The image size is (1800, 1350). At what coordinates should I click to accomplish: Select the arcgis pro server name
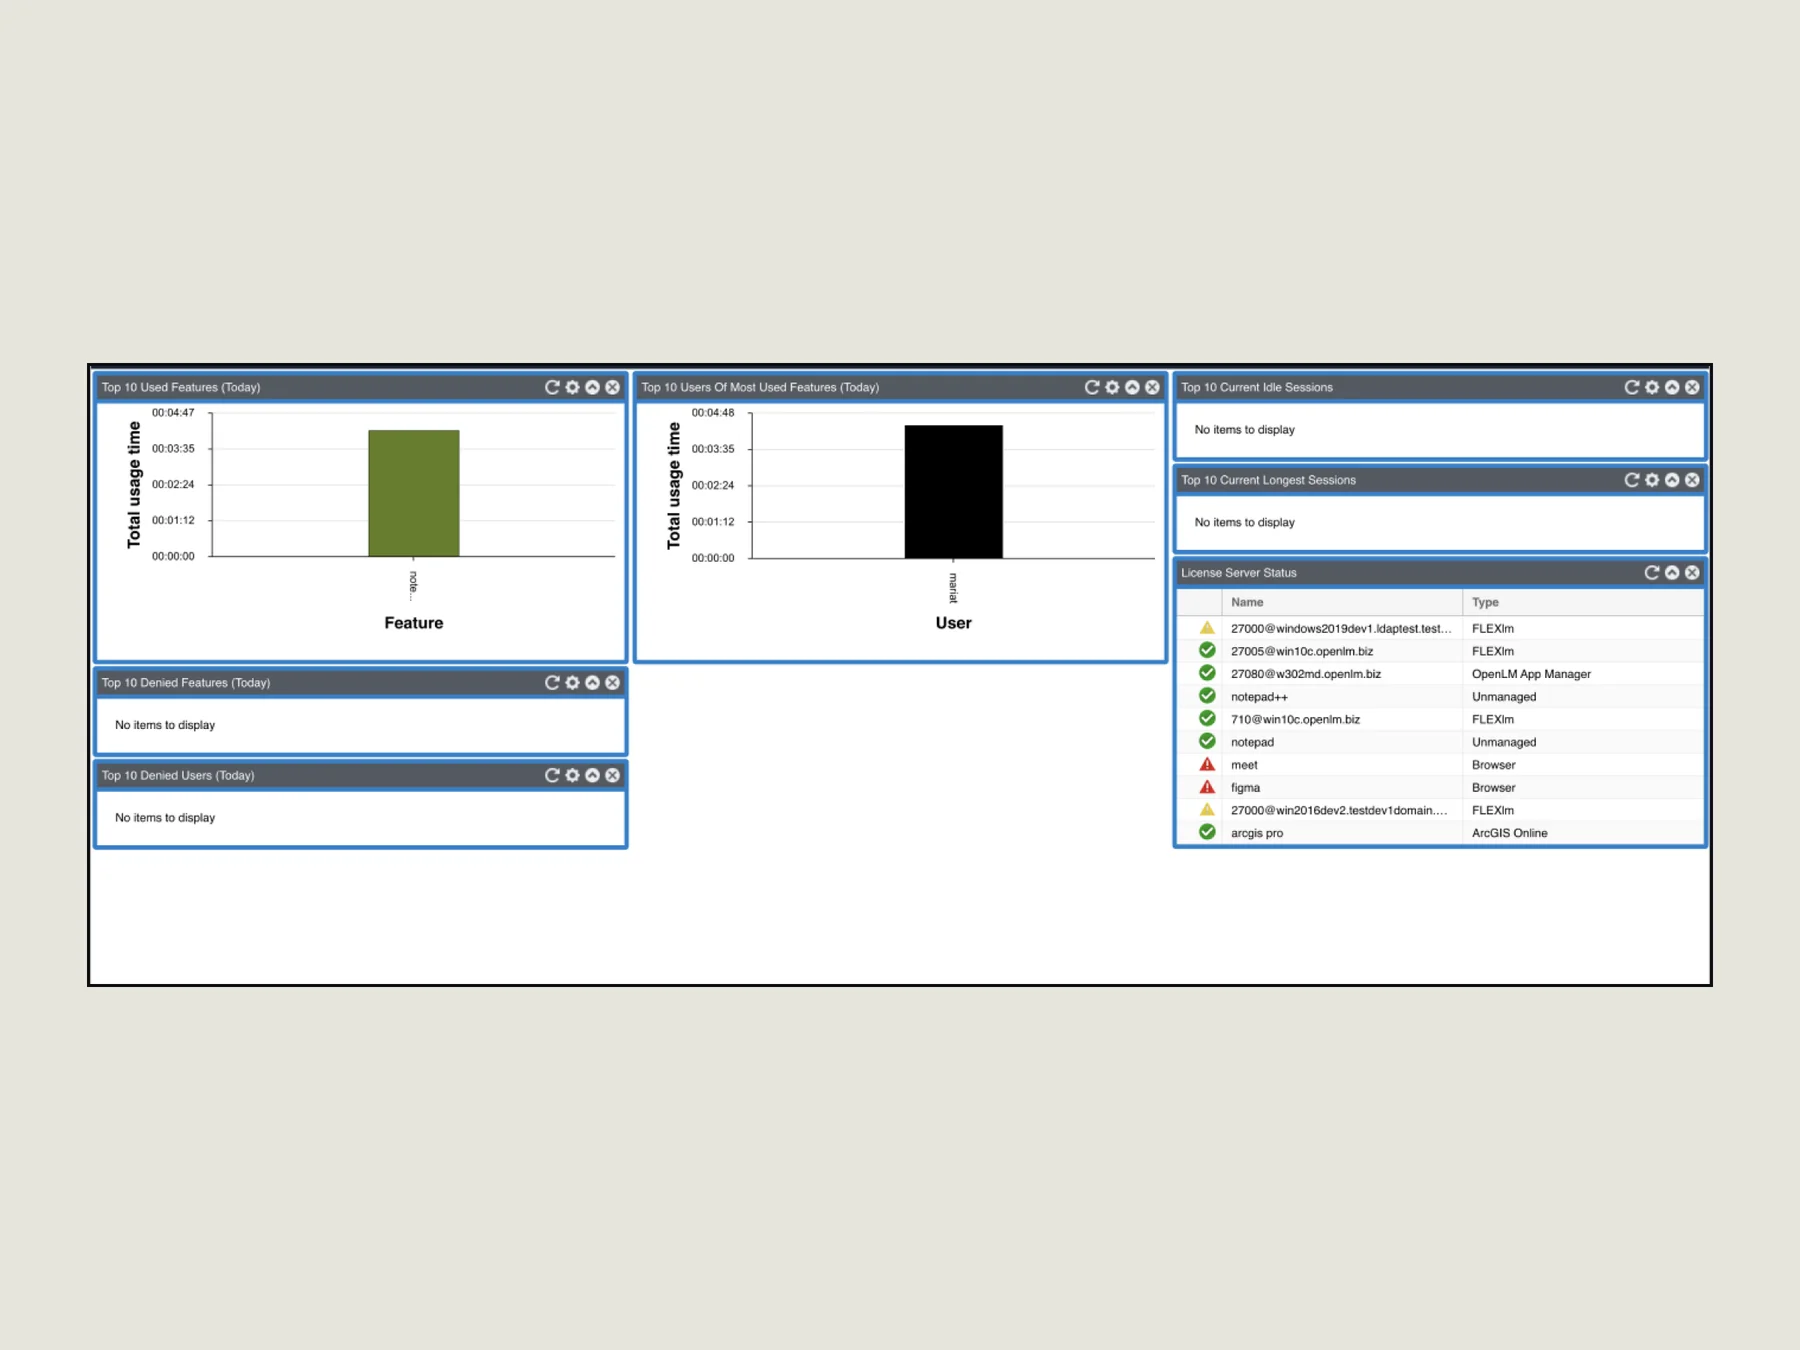(1257, 833)
